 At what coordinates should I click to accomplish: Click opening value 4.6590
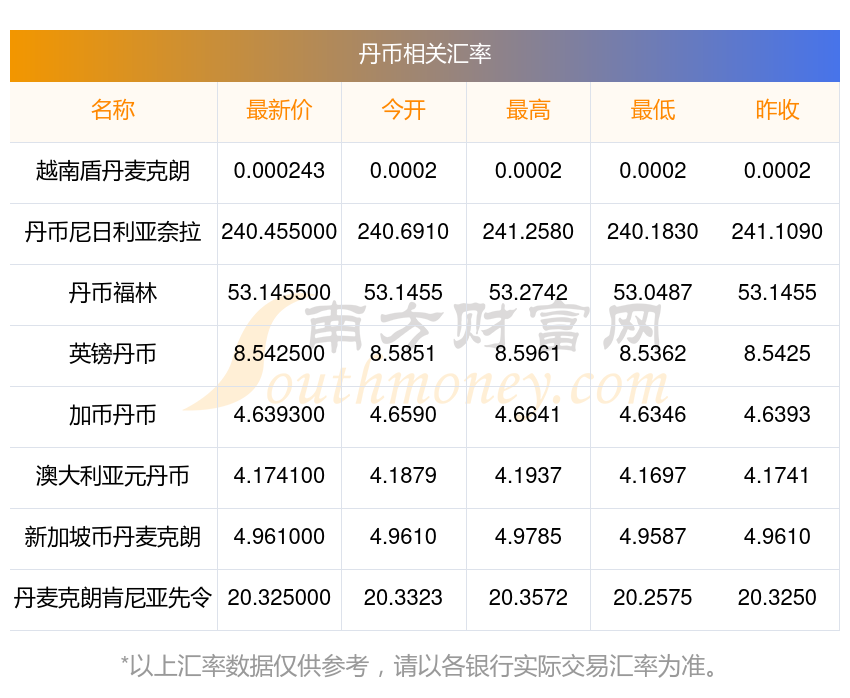(403, 415)
